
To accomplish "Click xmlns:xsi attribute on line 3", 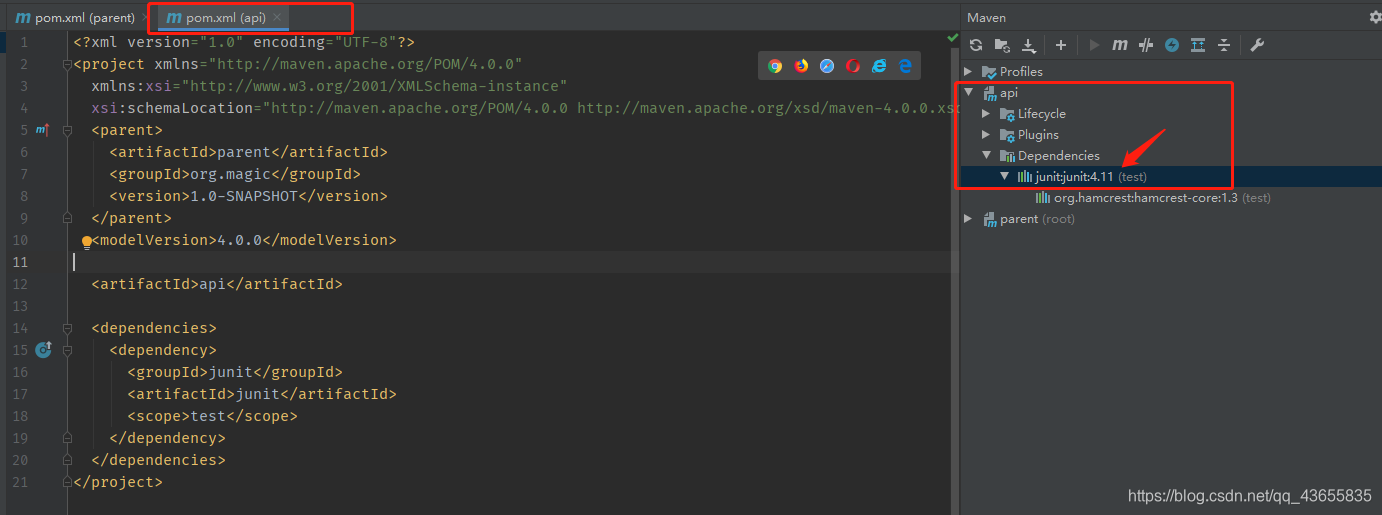I will (330, 86).
